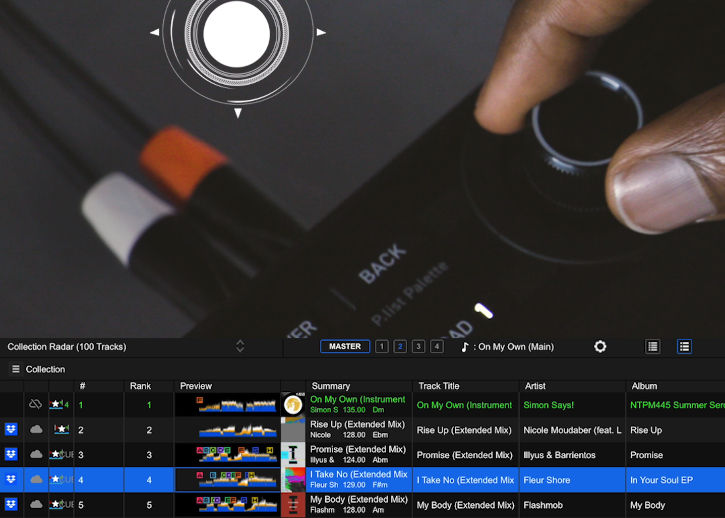Click the cloud icon in the I Take No row
Screen dimensions: 725x518
[36, 480]
